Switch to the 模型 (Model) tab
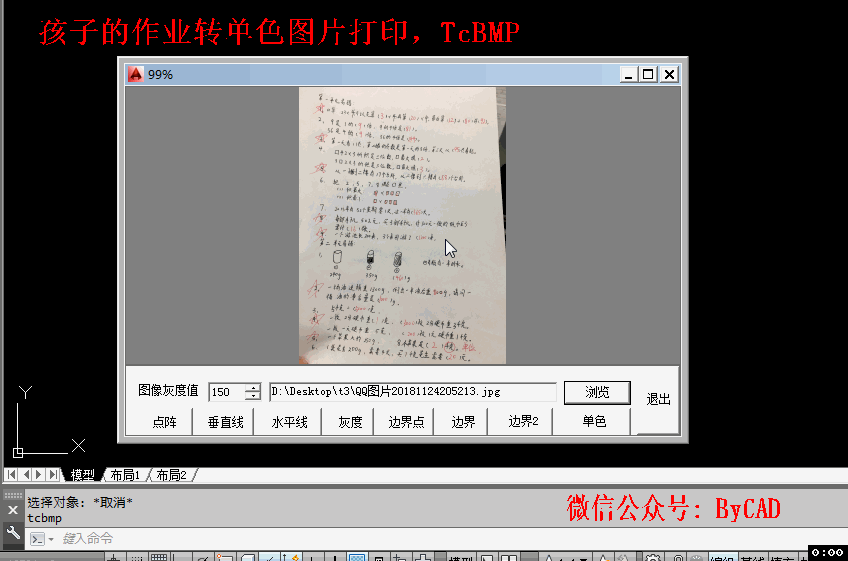848x561 pixels. point(82,475)
